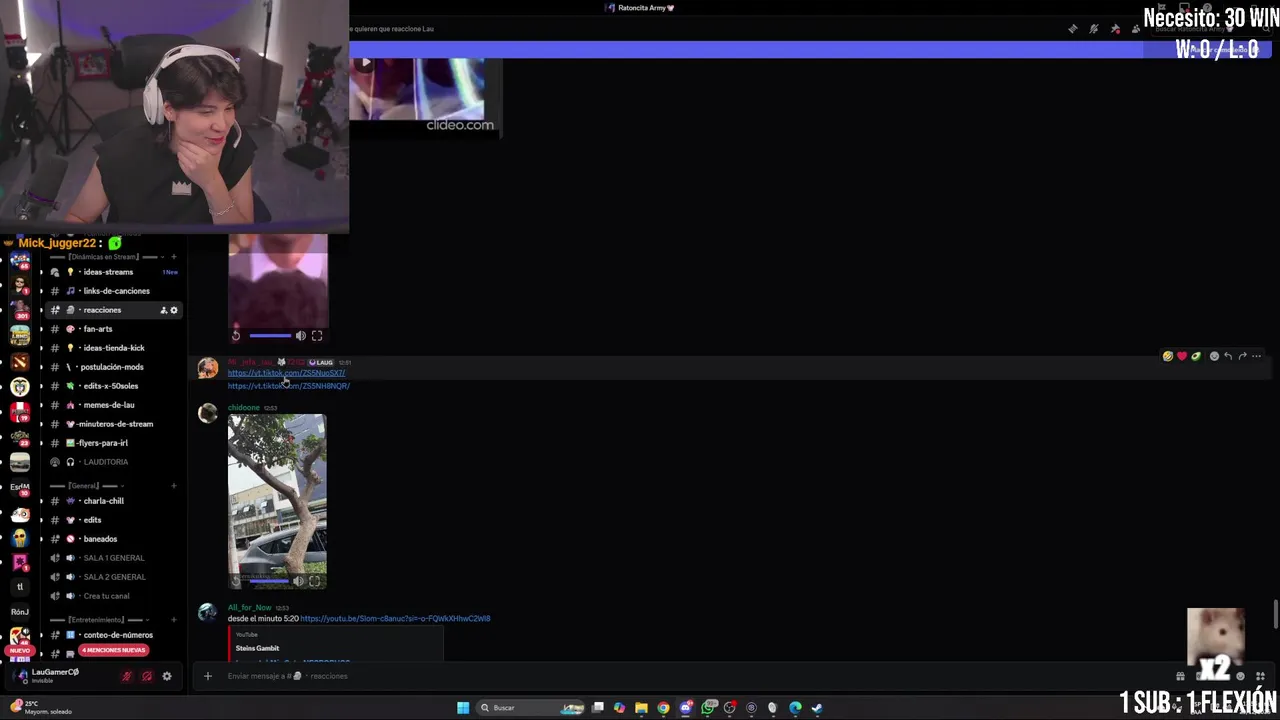Fullscreen chidoone's tree video
Image resolution: width=1280 pixels, height=720 pixels.
[314, 581]
